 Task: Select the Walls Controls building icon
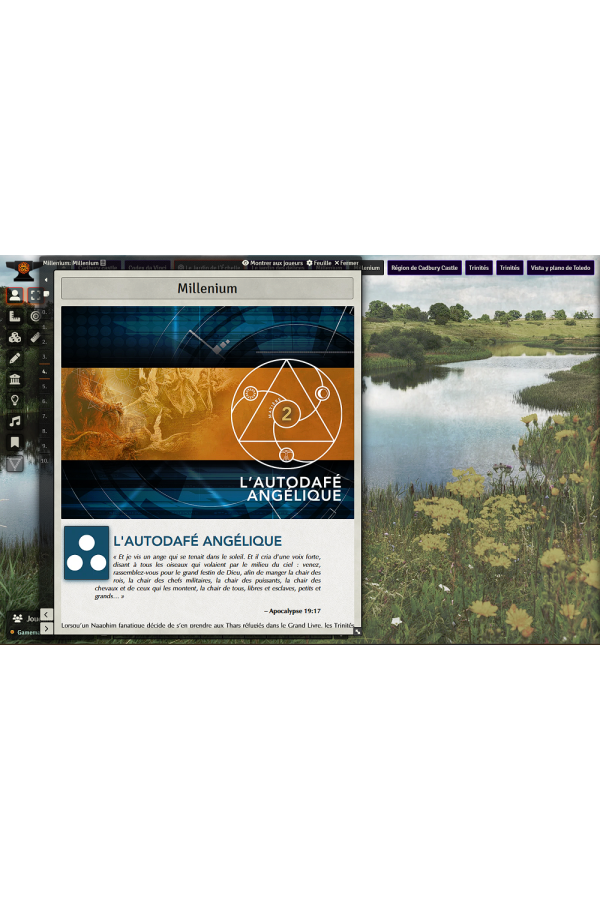pyautogui.click(x=15, y=379)
